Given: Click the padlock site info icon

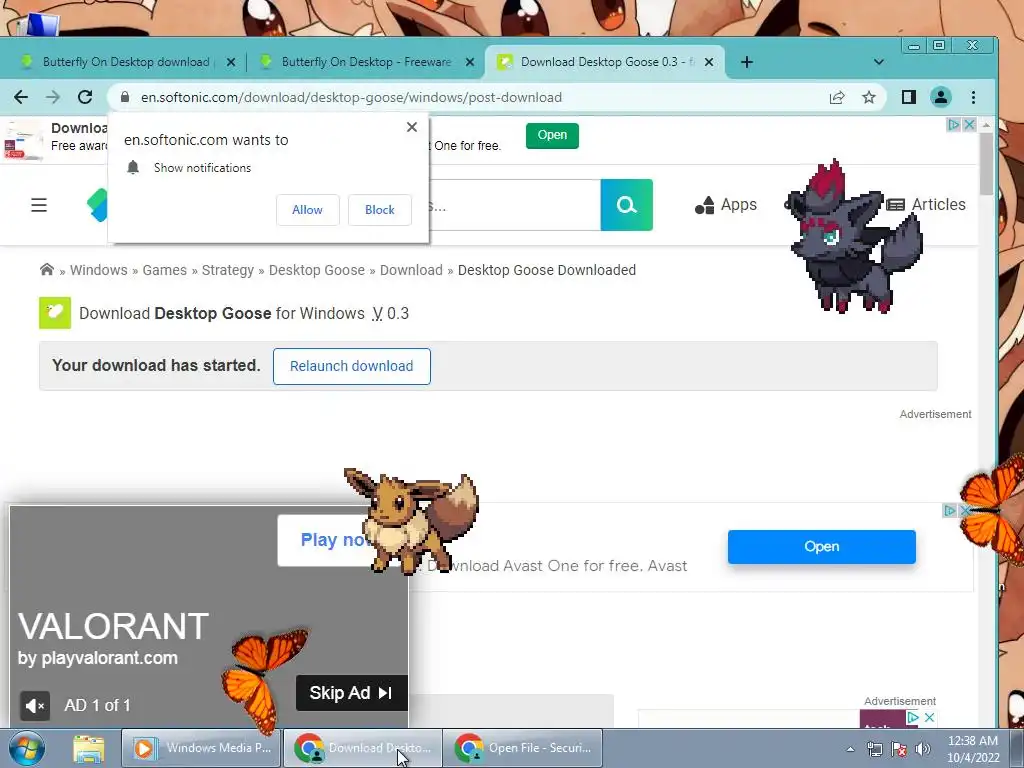Looking at the screenshot, I should pyautogui.click(x=125, y=97).
